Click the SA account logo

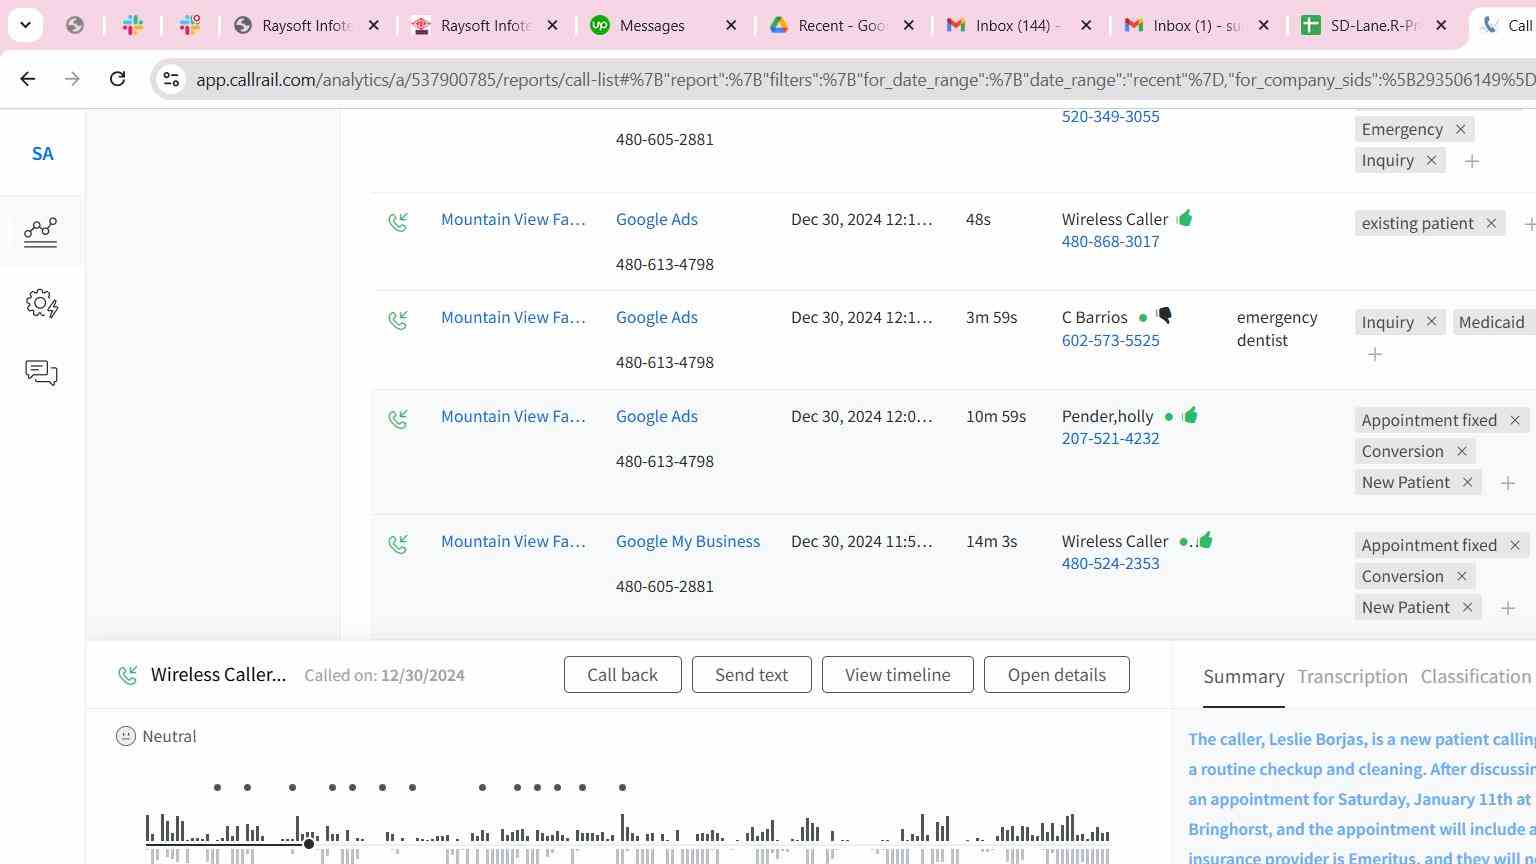click(42, 154)
